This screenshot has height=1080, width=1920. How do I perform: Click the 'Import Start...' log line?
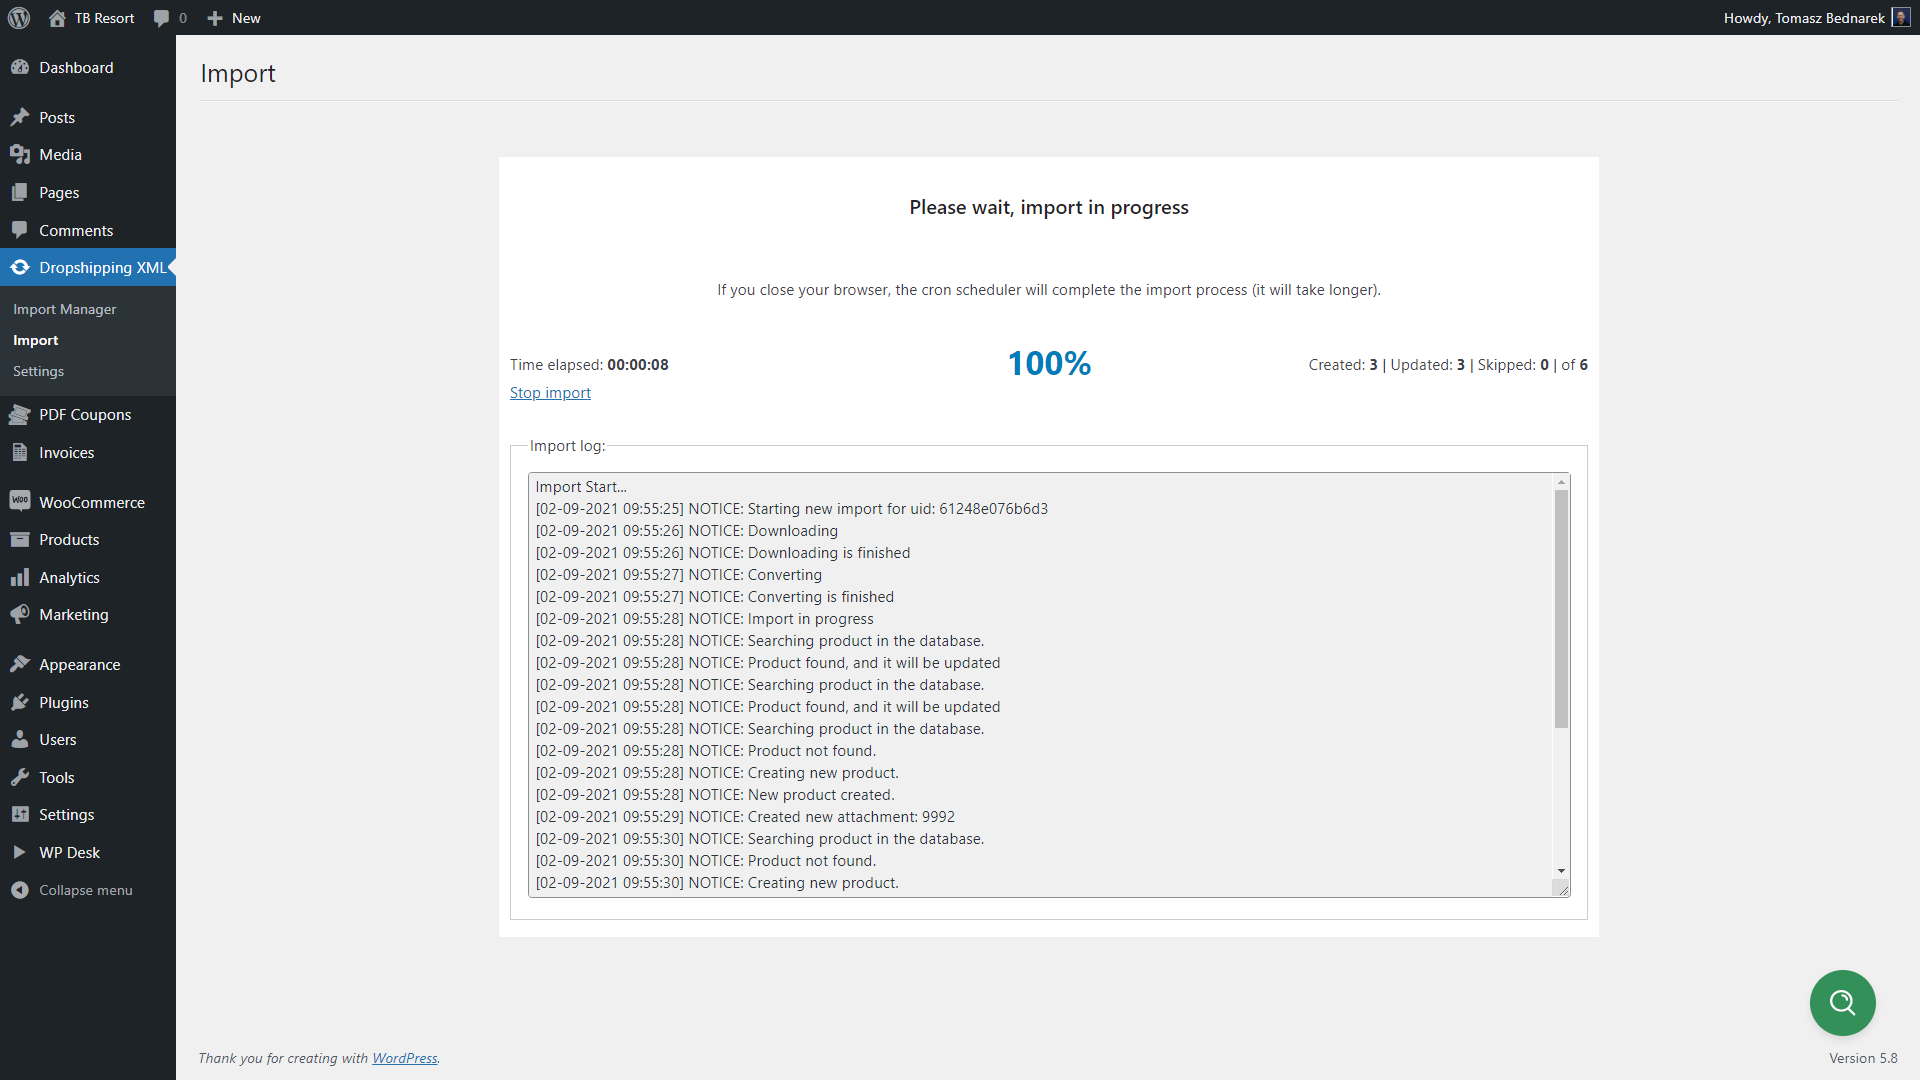[x=581, y=487]
